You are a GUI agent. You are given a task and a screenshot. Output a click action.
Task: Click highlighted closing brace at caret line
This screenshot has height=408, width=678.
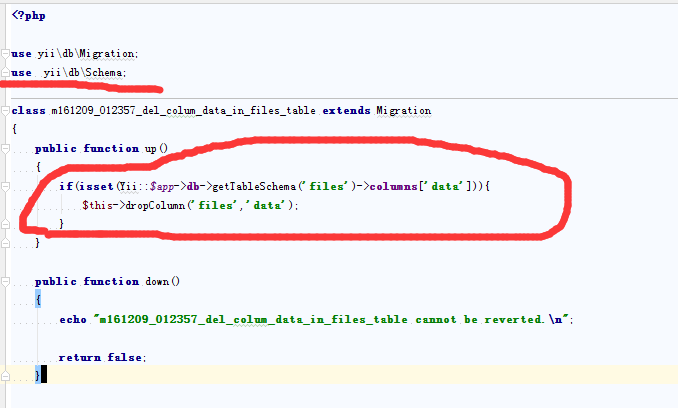point(38,375)
